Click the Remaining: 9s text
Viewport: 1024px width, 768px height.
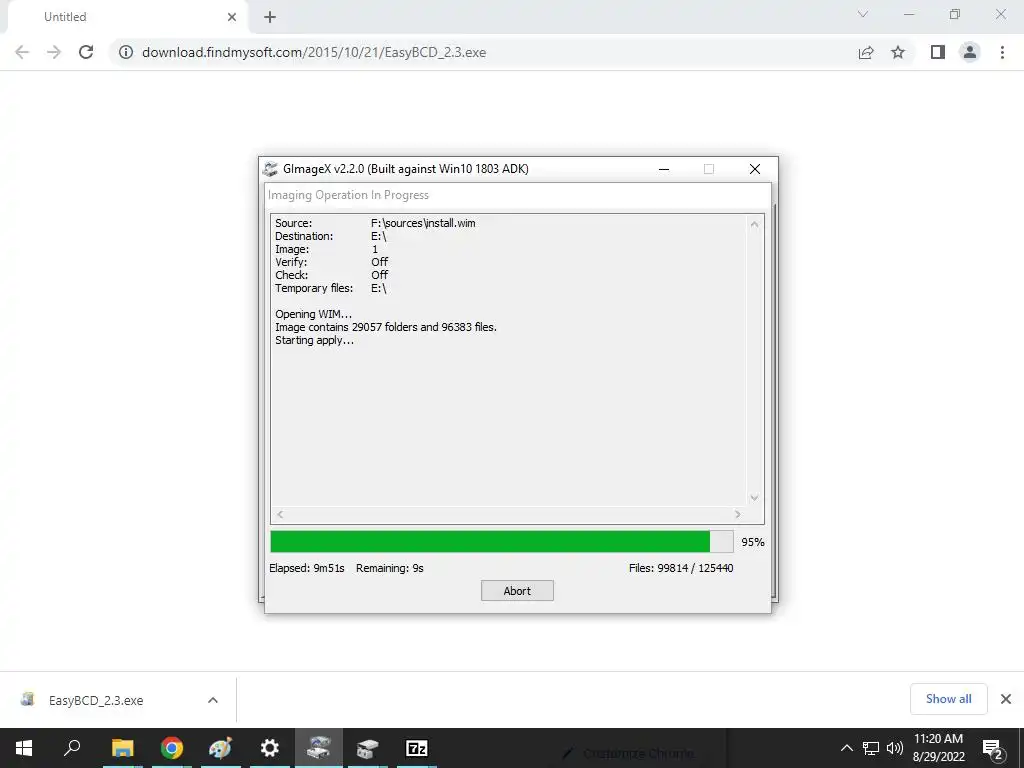coord(390,568)
